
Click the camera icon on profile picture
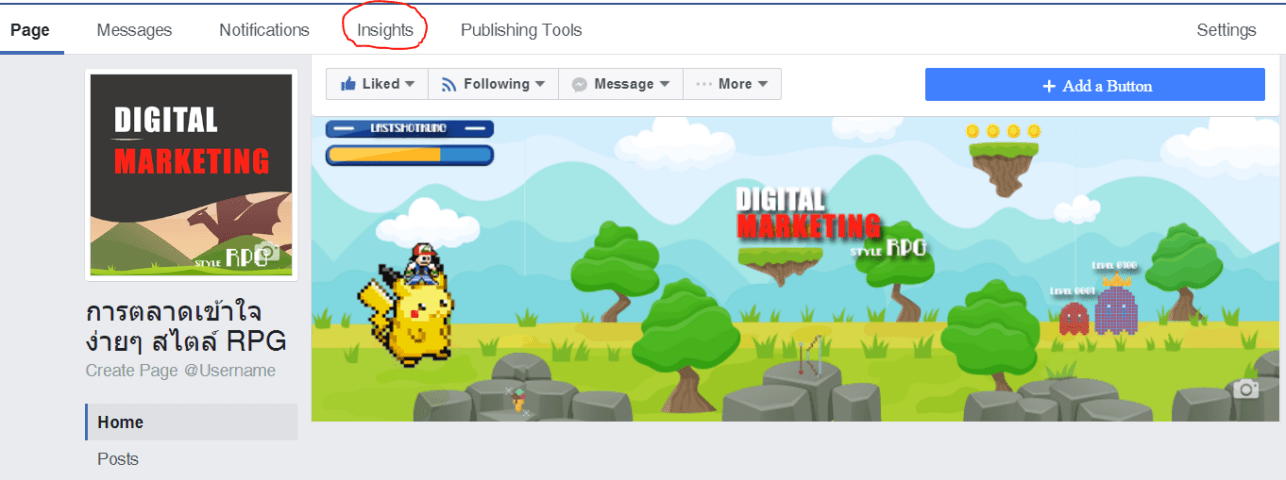[x=266, y=251]
